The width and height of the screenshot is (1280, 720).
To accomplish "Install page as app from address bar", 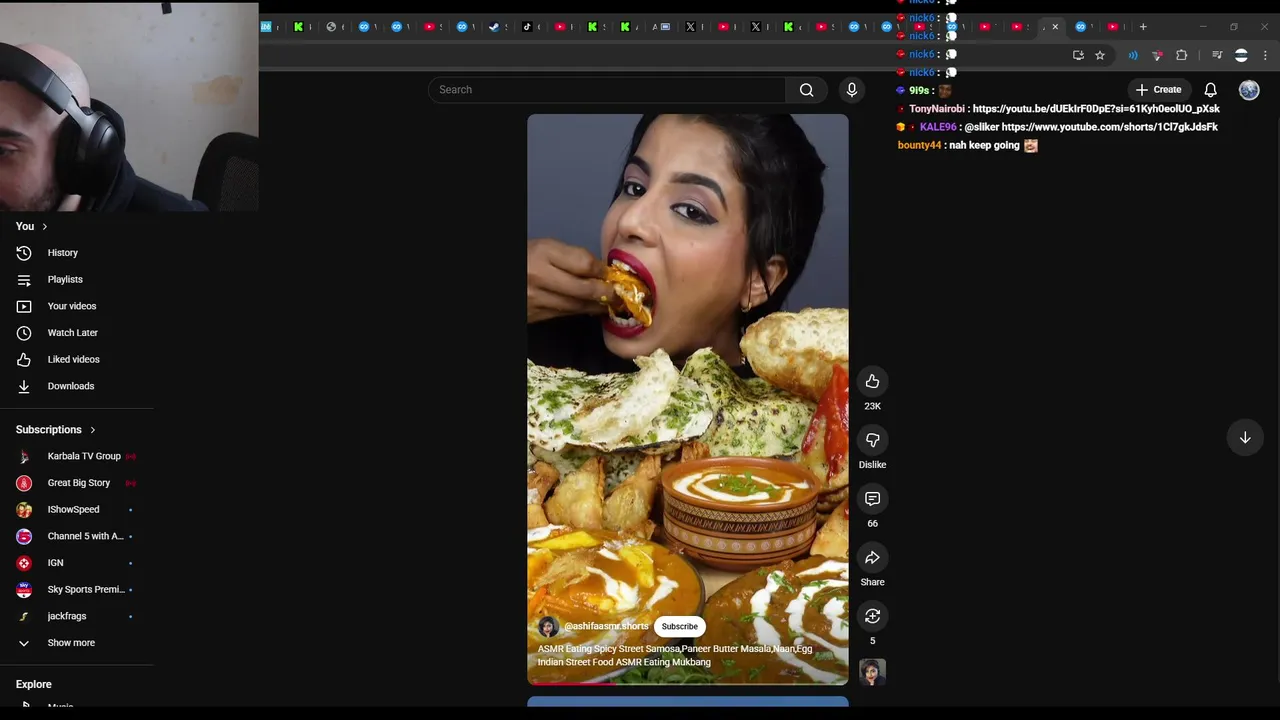I will 1078,55.
